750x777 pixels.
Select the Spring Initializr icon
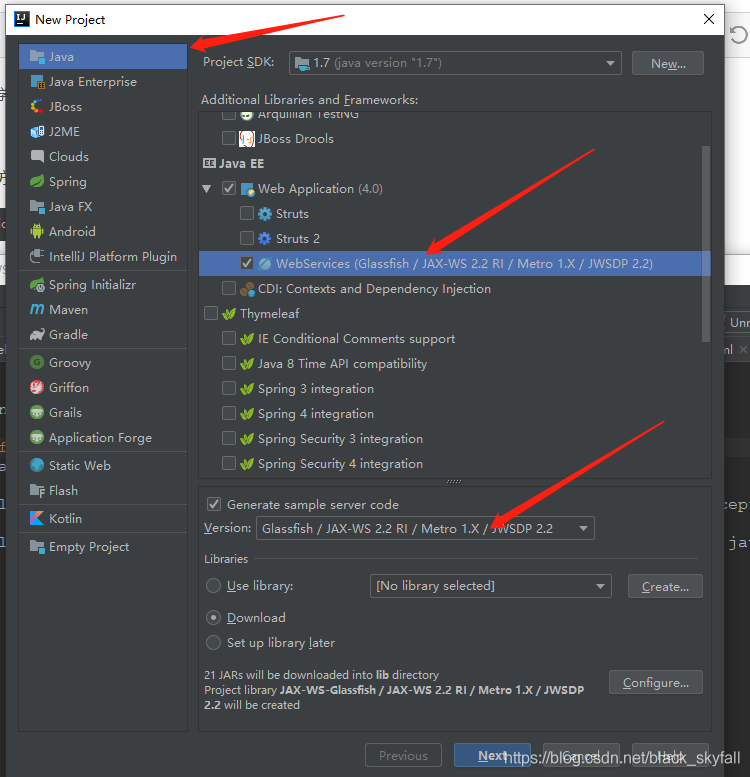[37, 285]
